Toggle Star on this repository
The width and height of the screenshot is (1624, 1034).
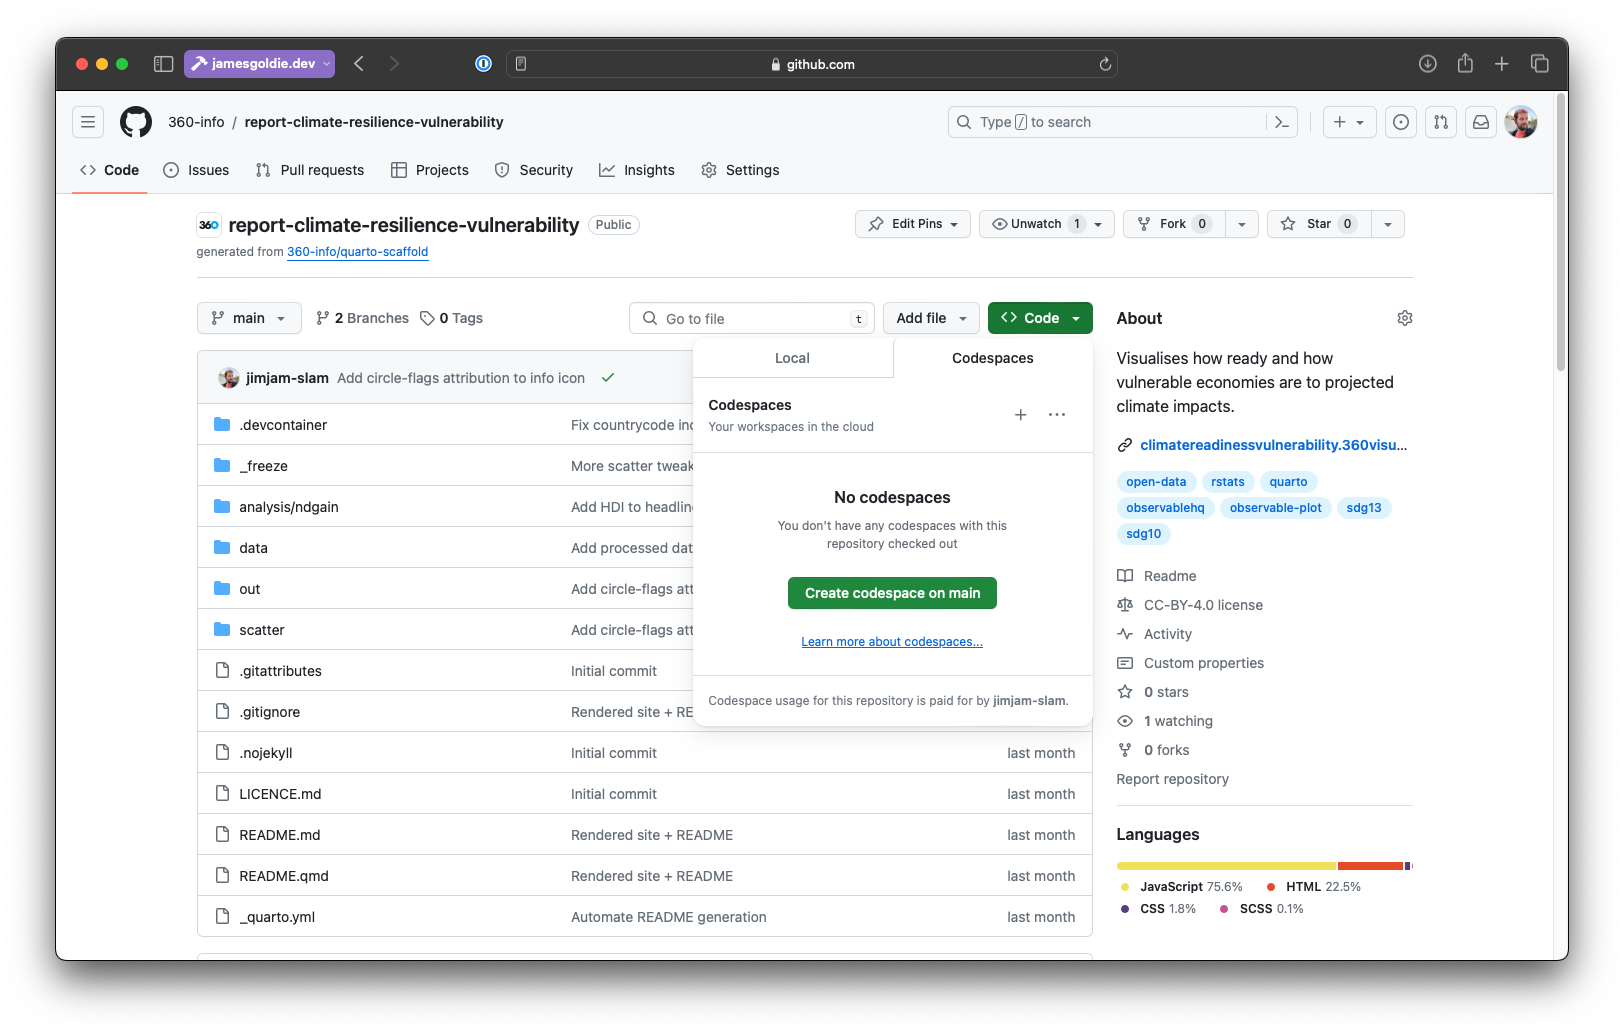coord(1319,224)
